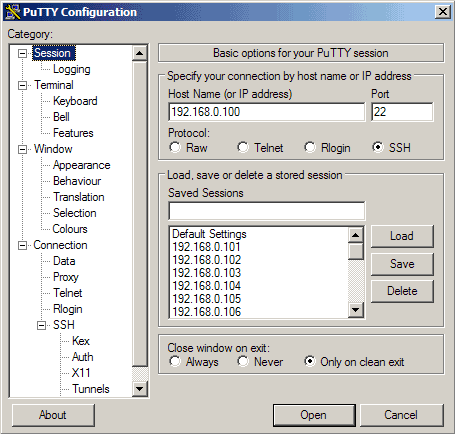The width and height of the screenshot is (455, 434).
Task: Select the SSH category in the tree
Action: pyautogui.click(x=64, y=325)
